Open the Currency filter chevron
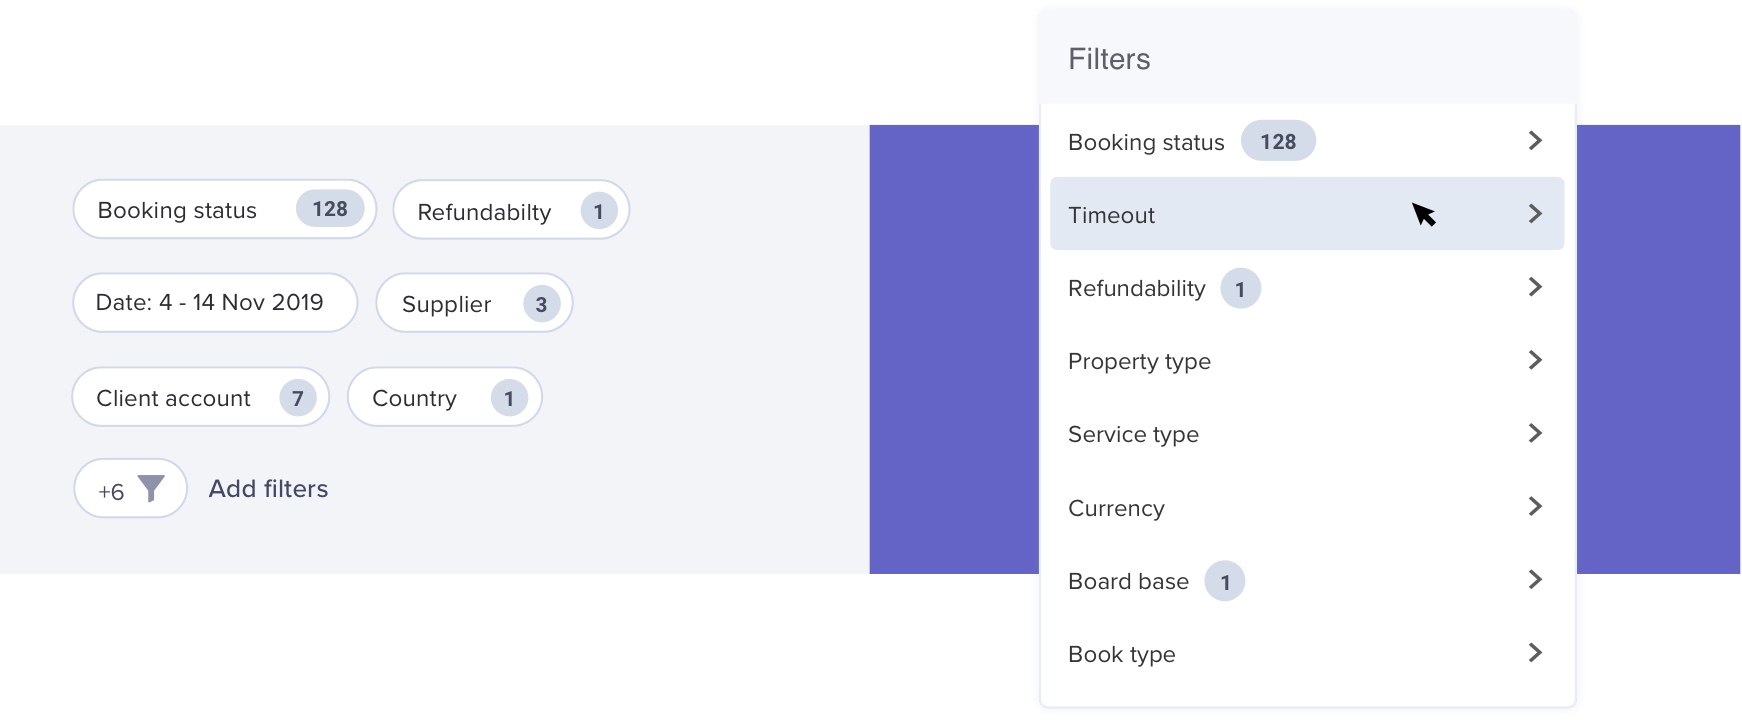 pyautogui.click(x=1535, y=507)
